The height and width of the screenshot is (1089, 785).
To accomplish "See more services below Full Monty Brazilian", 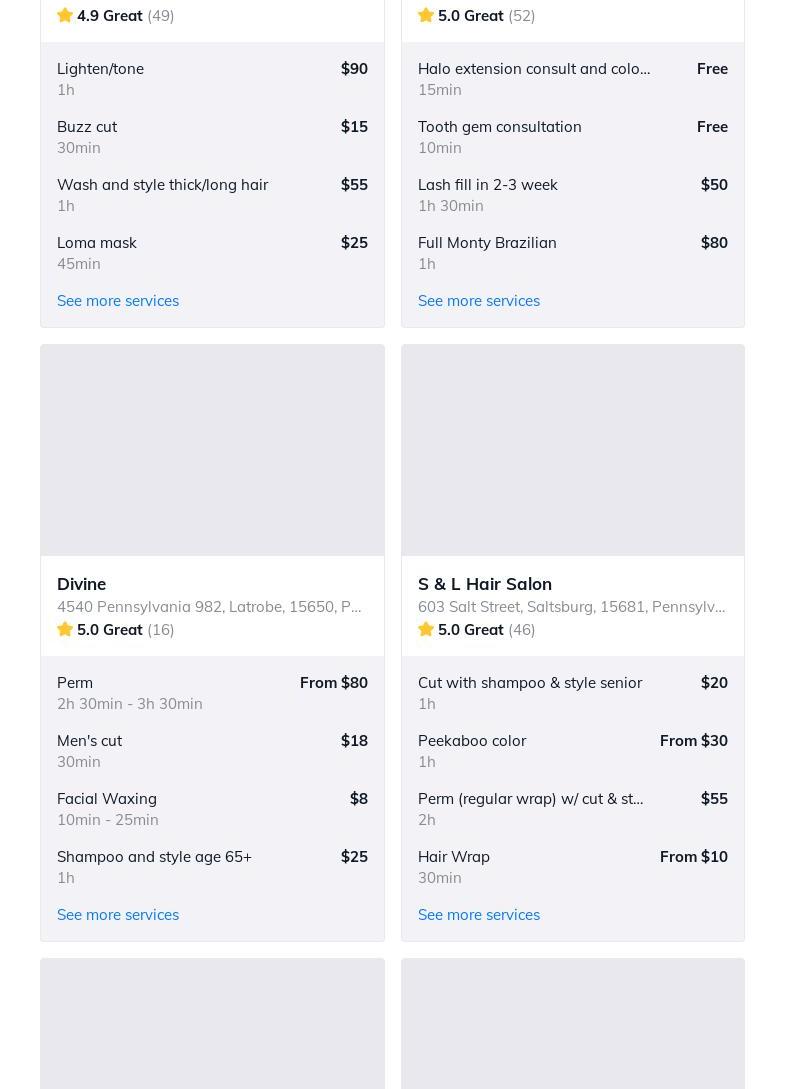I will coord(479,300).
